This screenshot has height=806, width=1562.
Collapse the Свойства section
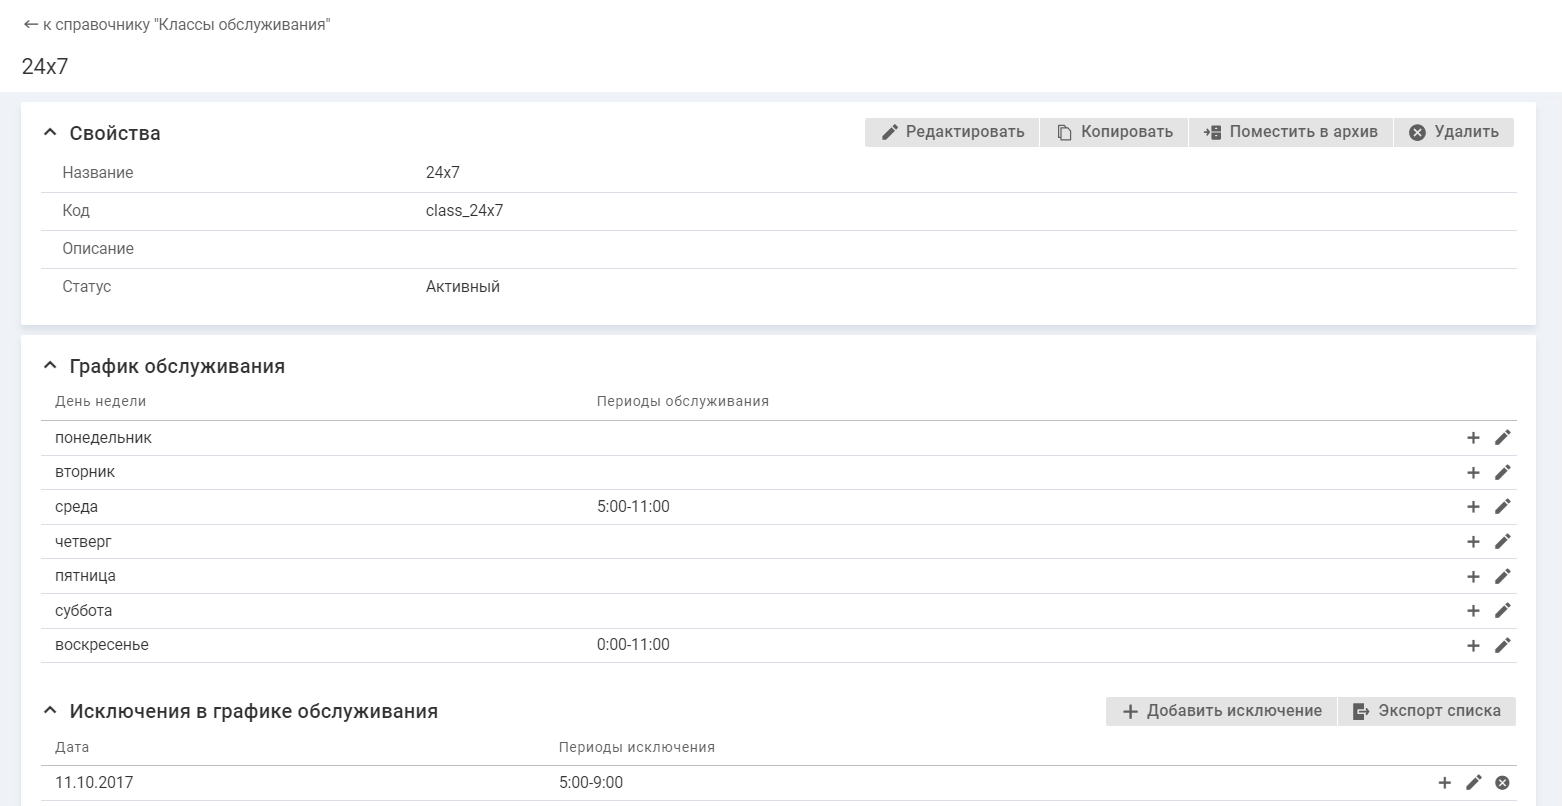(50, 133)
